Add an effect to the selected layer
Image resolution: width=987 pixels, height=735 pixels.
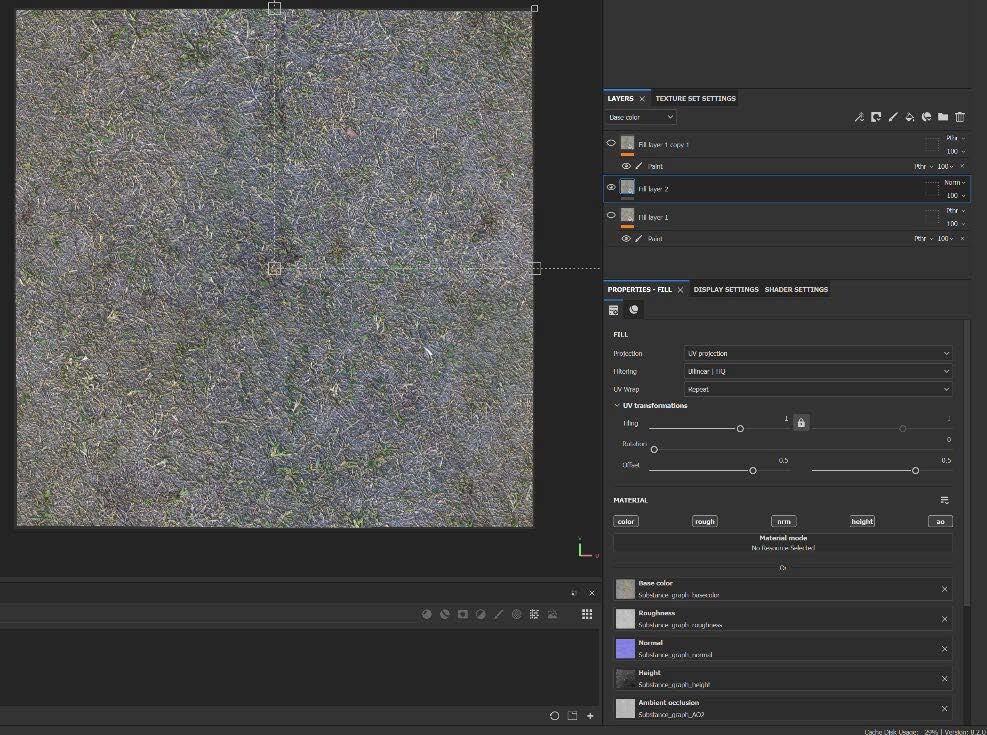coord(860,117)
